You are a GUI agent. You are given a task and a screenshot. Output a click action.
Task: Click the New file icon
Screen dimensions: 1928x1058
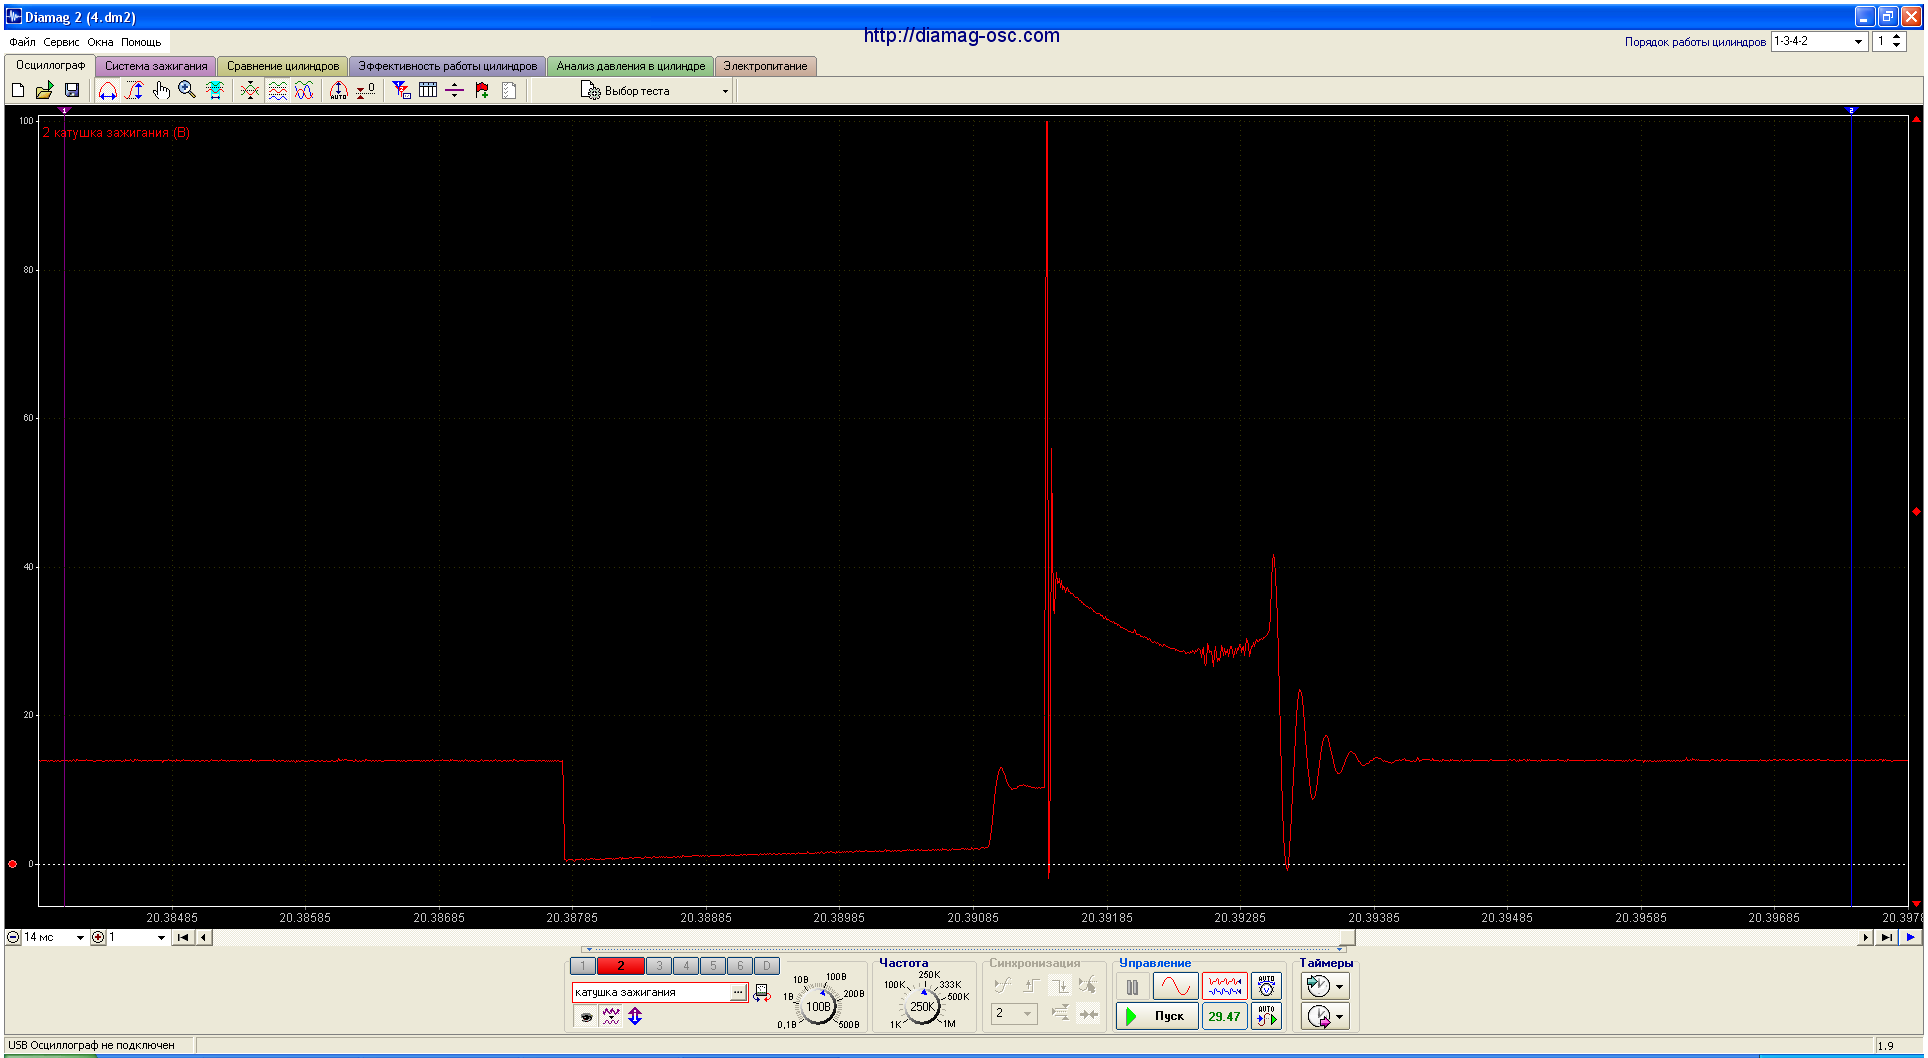pos(18,90)
